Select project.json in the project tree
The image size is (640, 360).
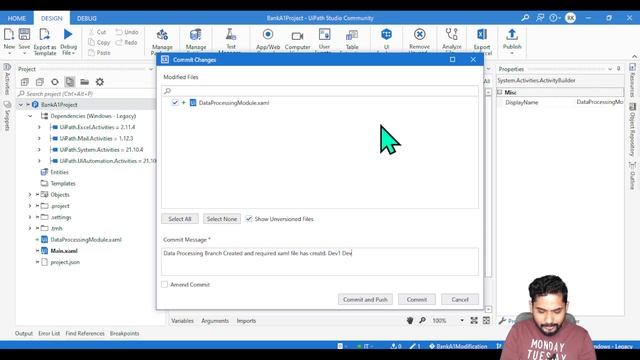(x=65, y=262)
